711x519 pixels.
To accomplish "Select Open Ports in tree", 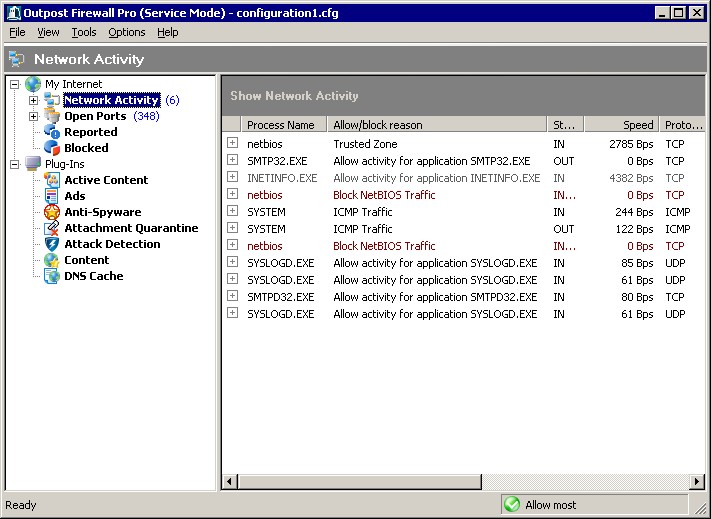I will tap(95, 116).
